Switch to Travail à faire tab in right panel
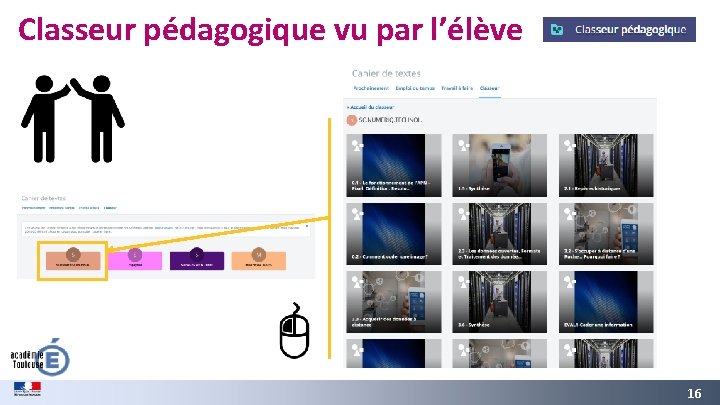 tap(457, 88)
